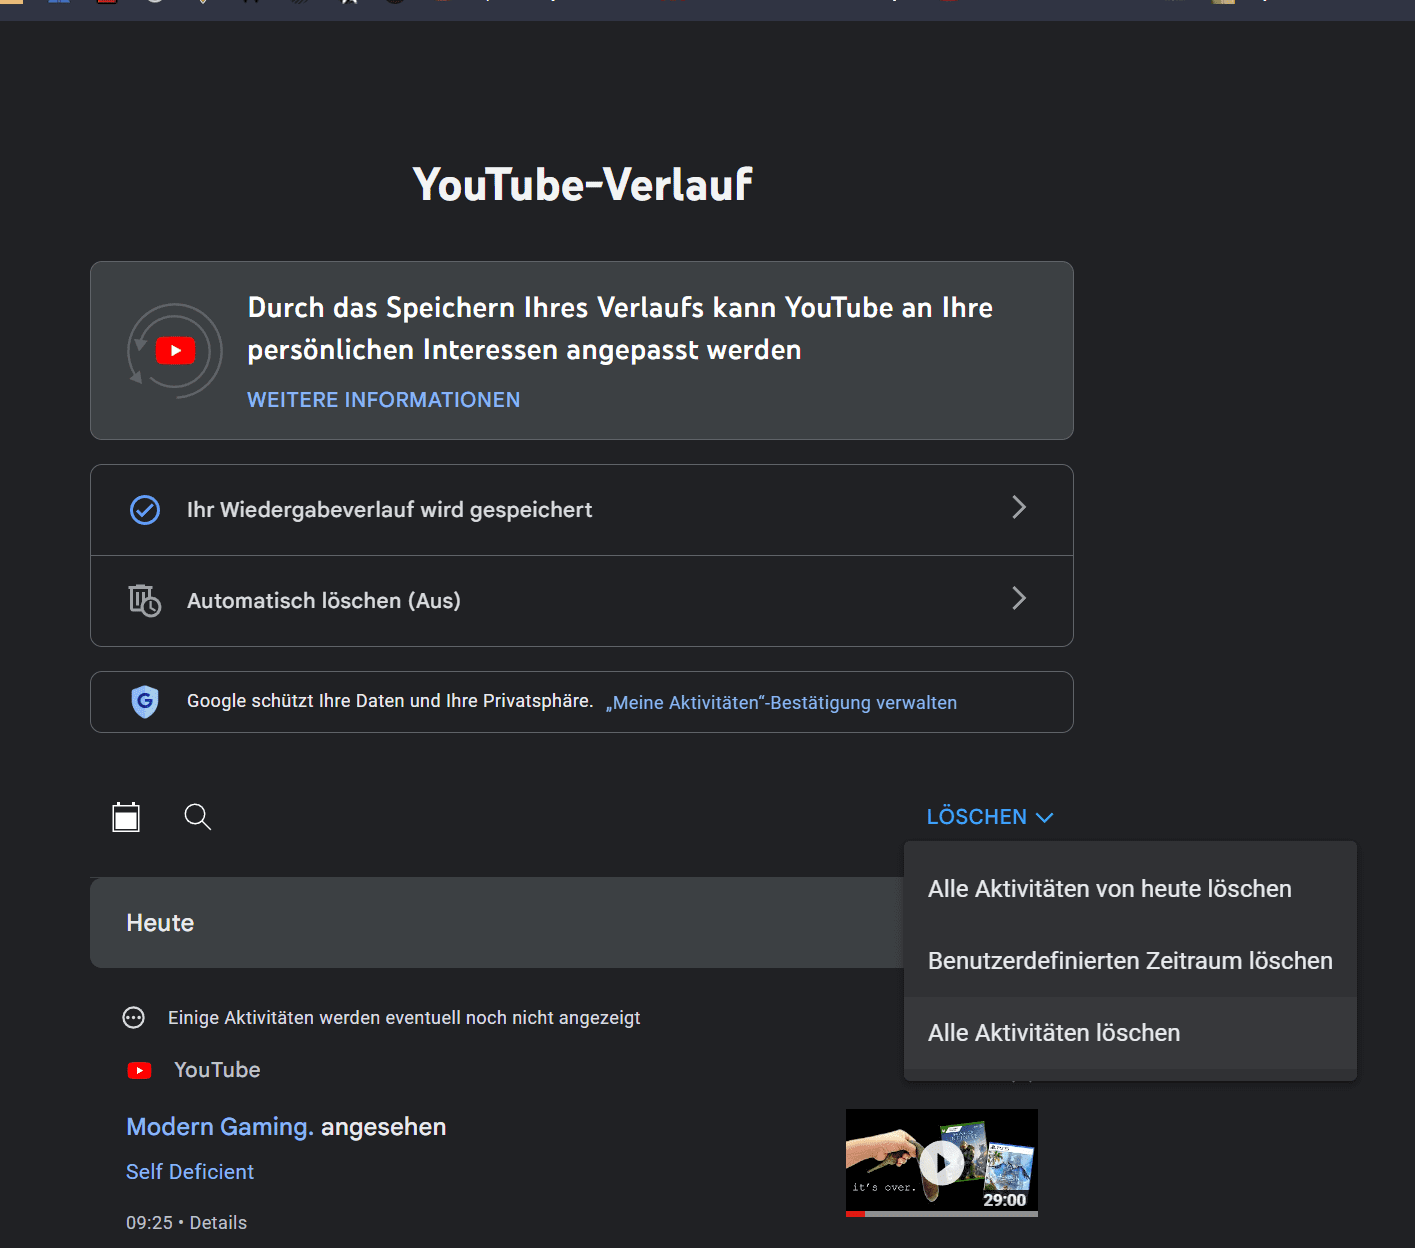
Task: Click the 29:00 duration badge on thumbnail
Action: point(1004,1200)
